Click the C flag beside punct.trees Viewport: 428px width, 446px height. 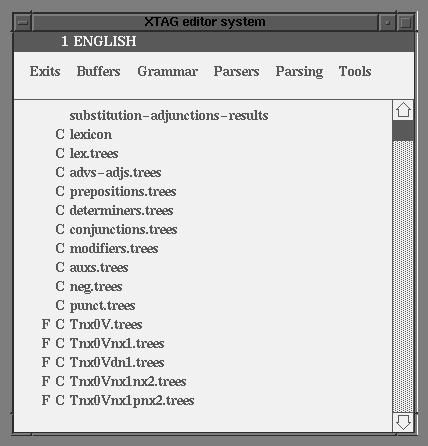(60, 305)
